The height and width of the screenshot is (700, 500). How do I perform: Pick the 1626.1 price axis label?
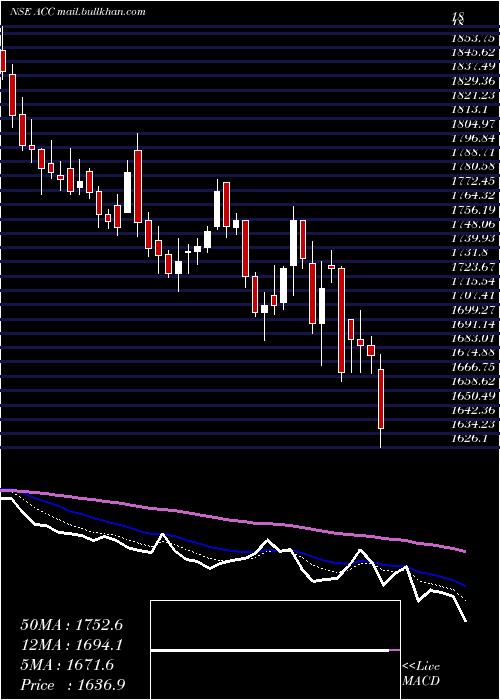tap(470, 438)
